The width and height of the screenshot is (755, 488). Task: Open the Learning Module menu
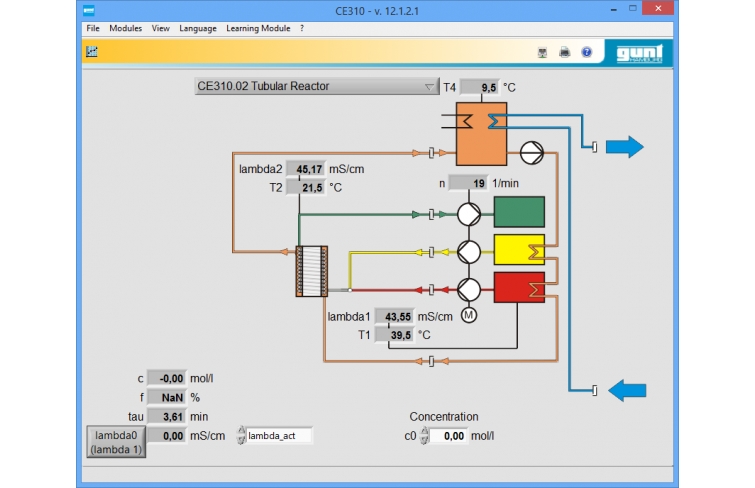258,28
